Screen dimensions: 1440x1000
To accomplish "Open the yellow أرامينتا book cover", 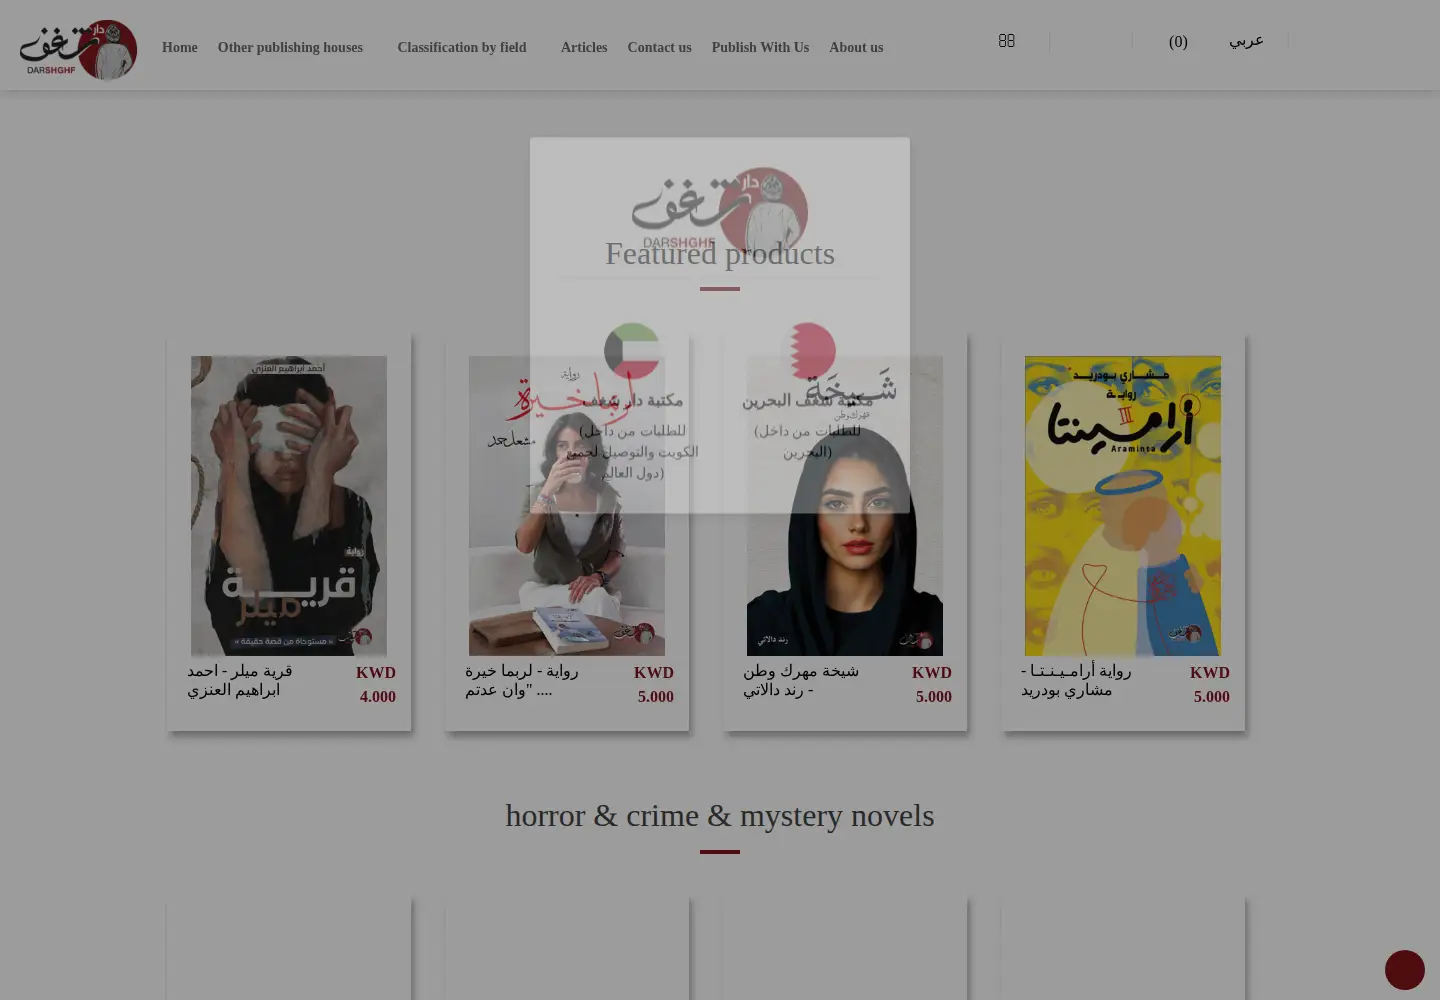I will click(x=1123, y=506).
